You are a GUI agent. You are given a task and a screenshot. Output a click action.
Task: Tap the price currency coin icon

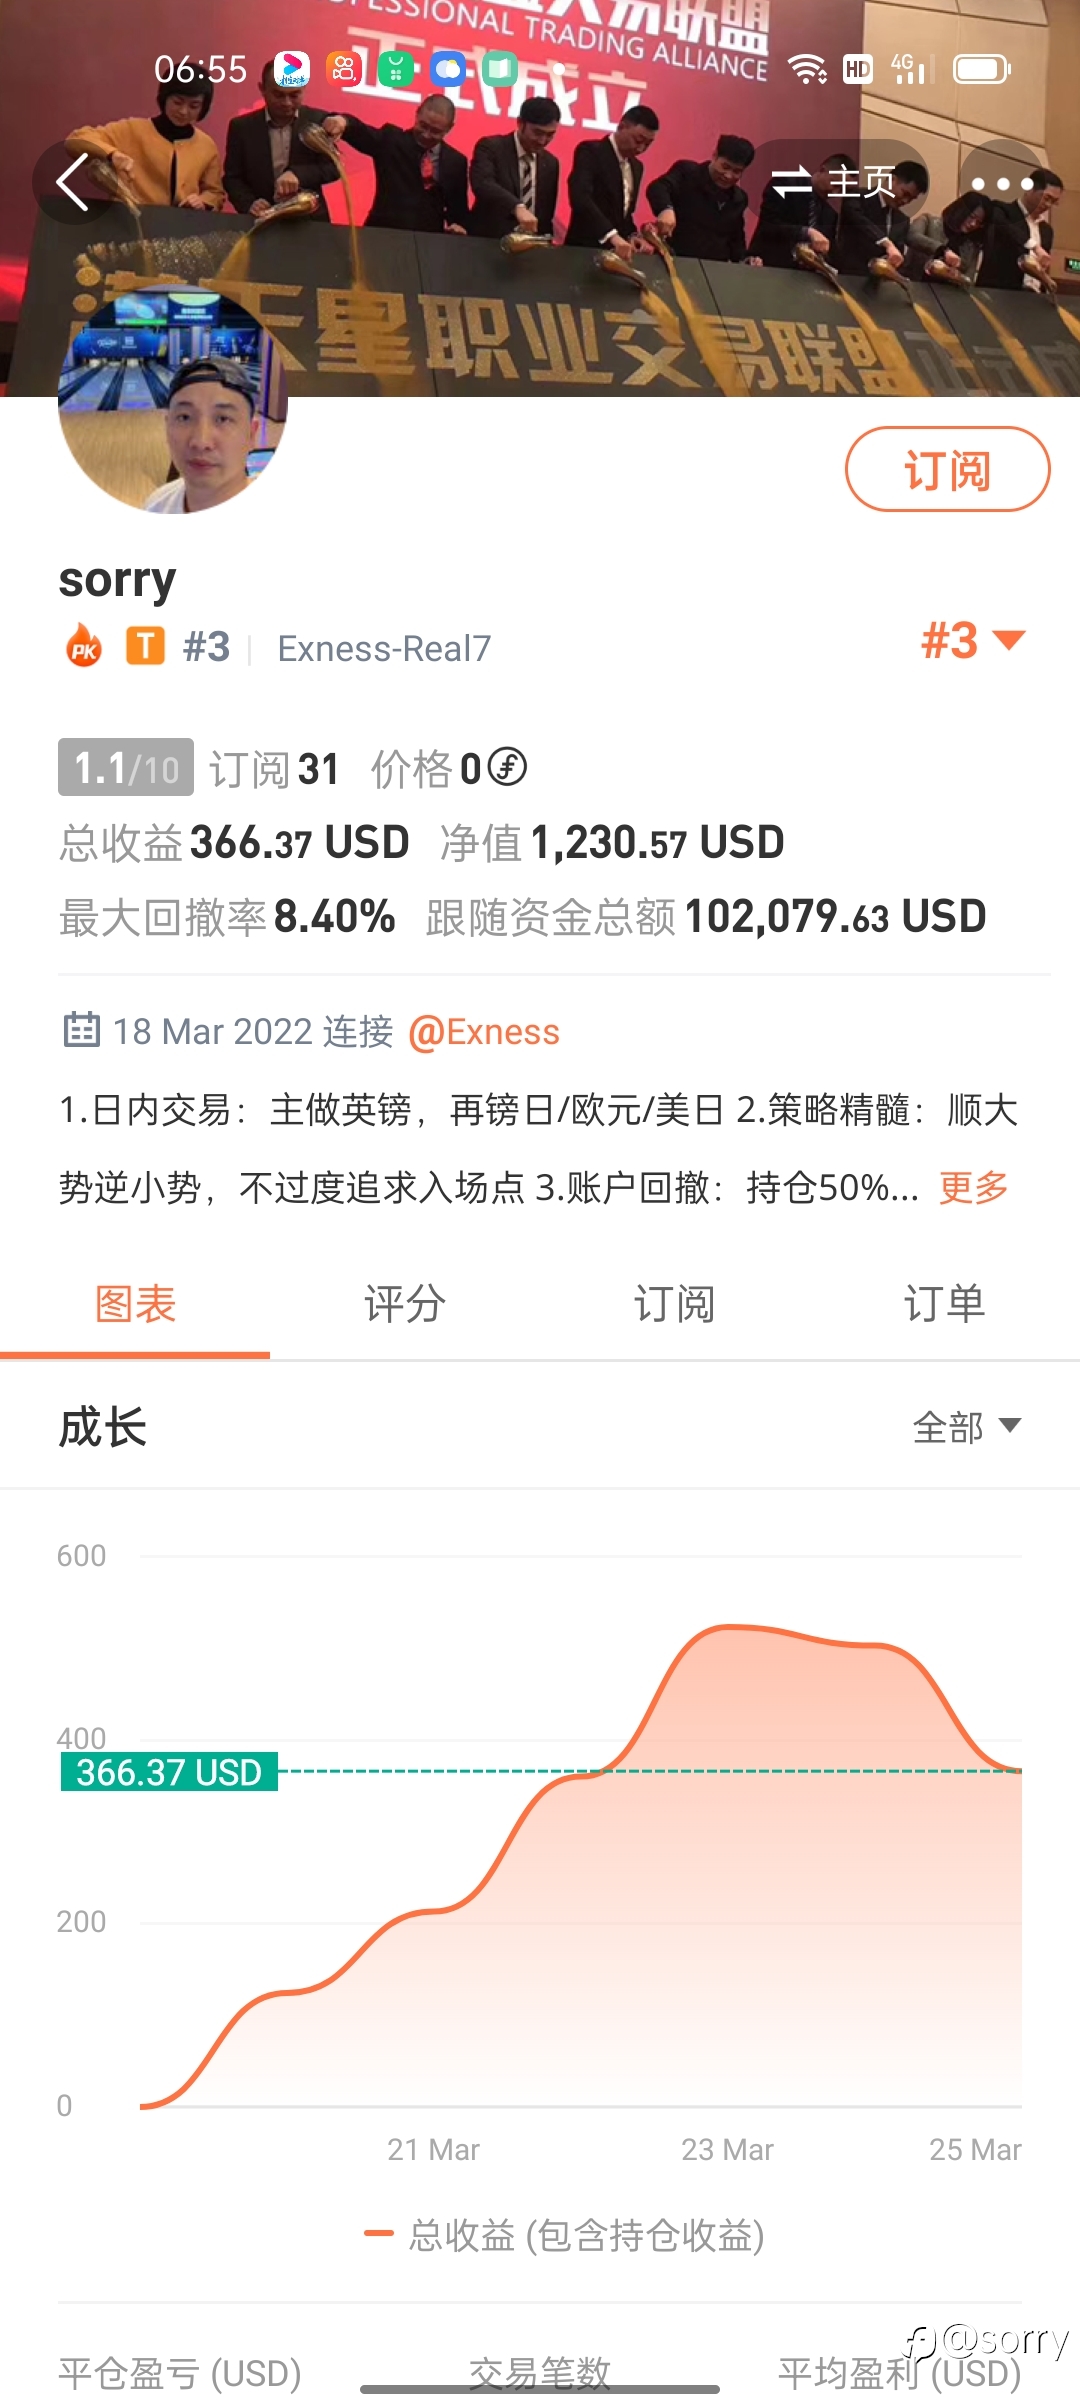pos(507,767)
